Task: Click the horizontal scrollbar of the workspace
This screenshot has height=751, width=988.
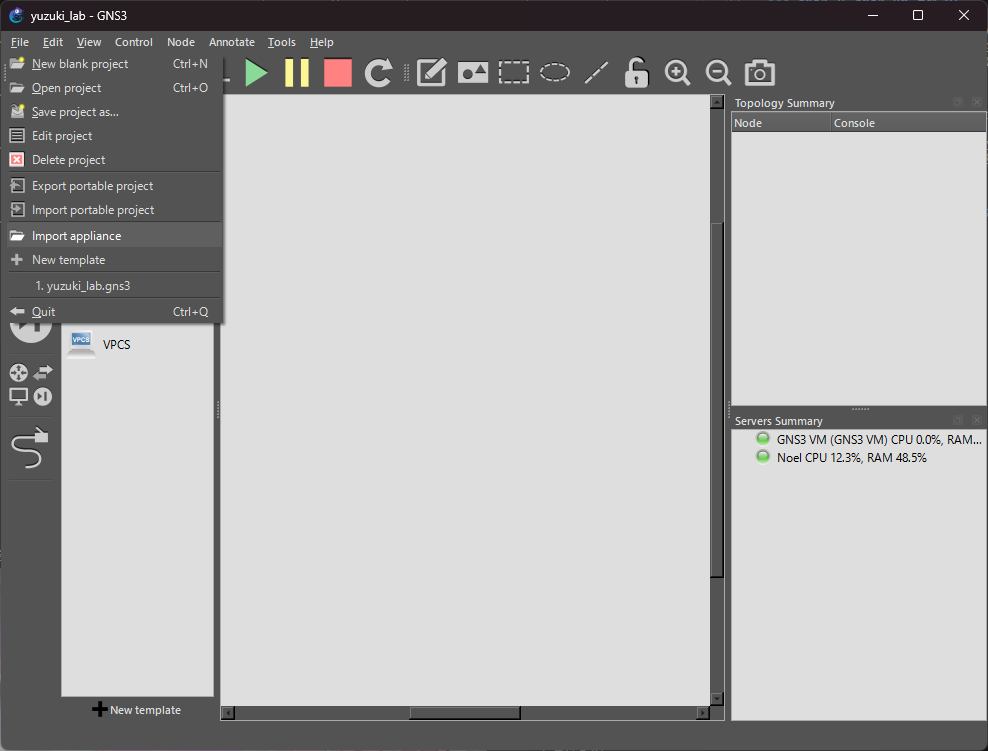Action: [465, 713]
